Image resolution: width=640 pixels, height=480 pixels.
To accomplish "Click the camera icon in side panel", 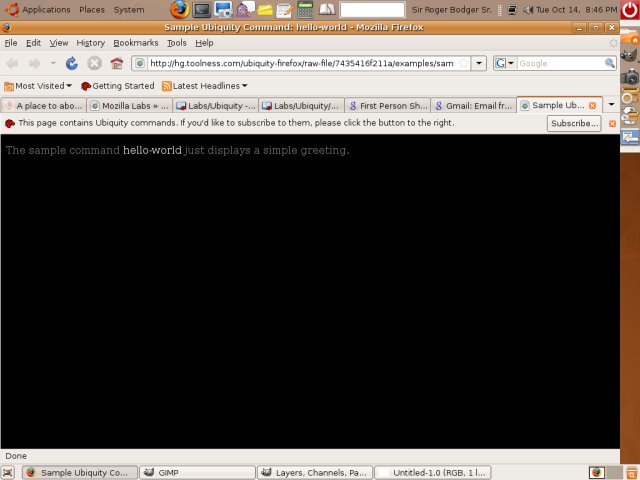I will point(630,76).
